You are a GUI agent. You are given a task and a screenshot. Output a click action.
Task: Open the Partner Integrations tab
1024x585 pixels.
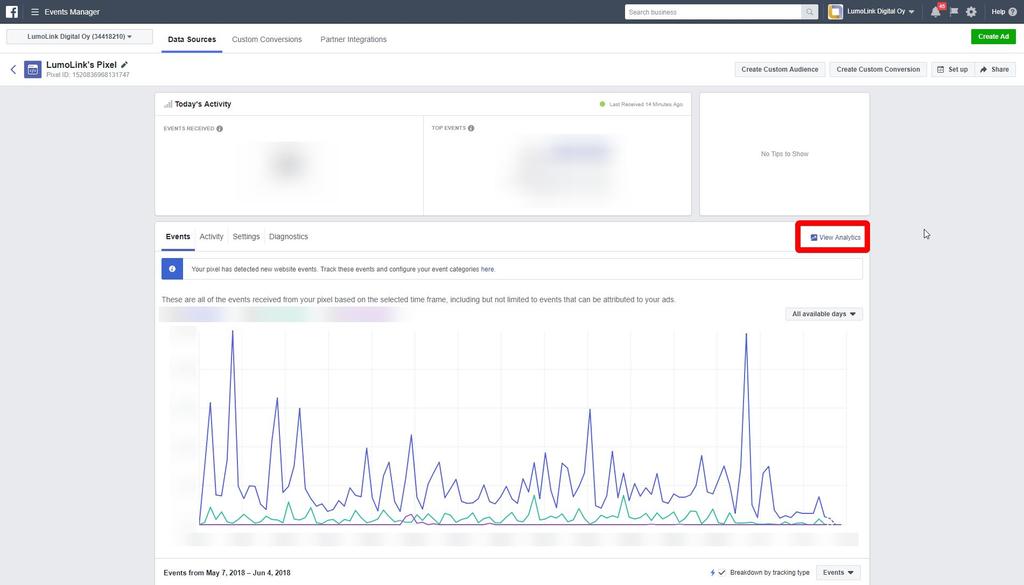(353, 39)
